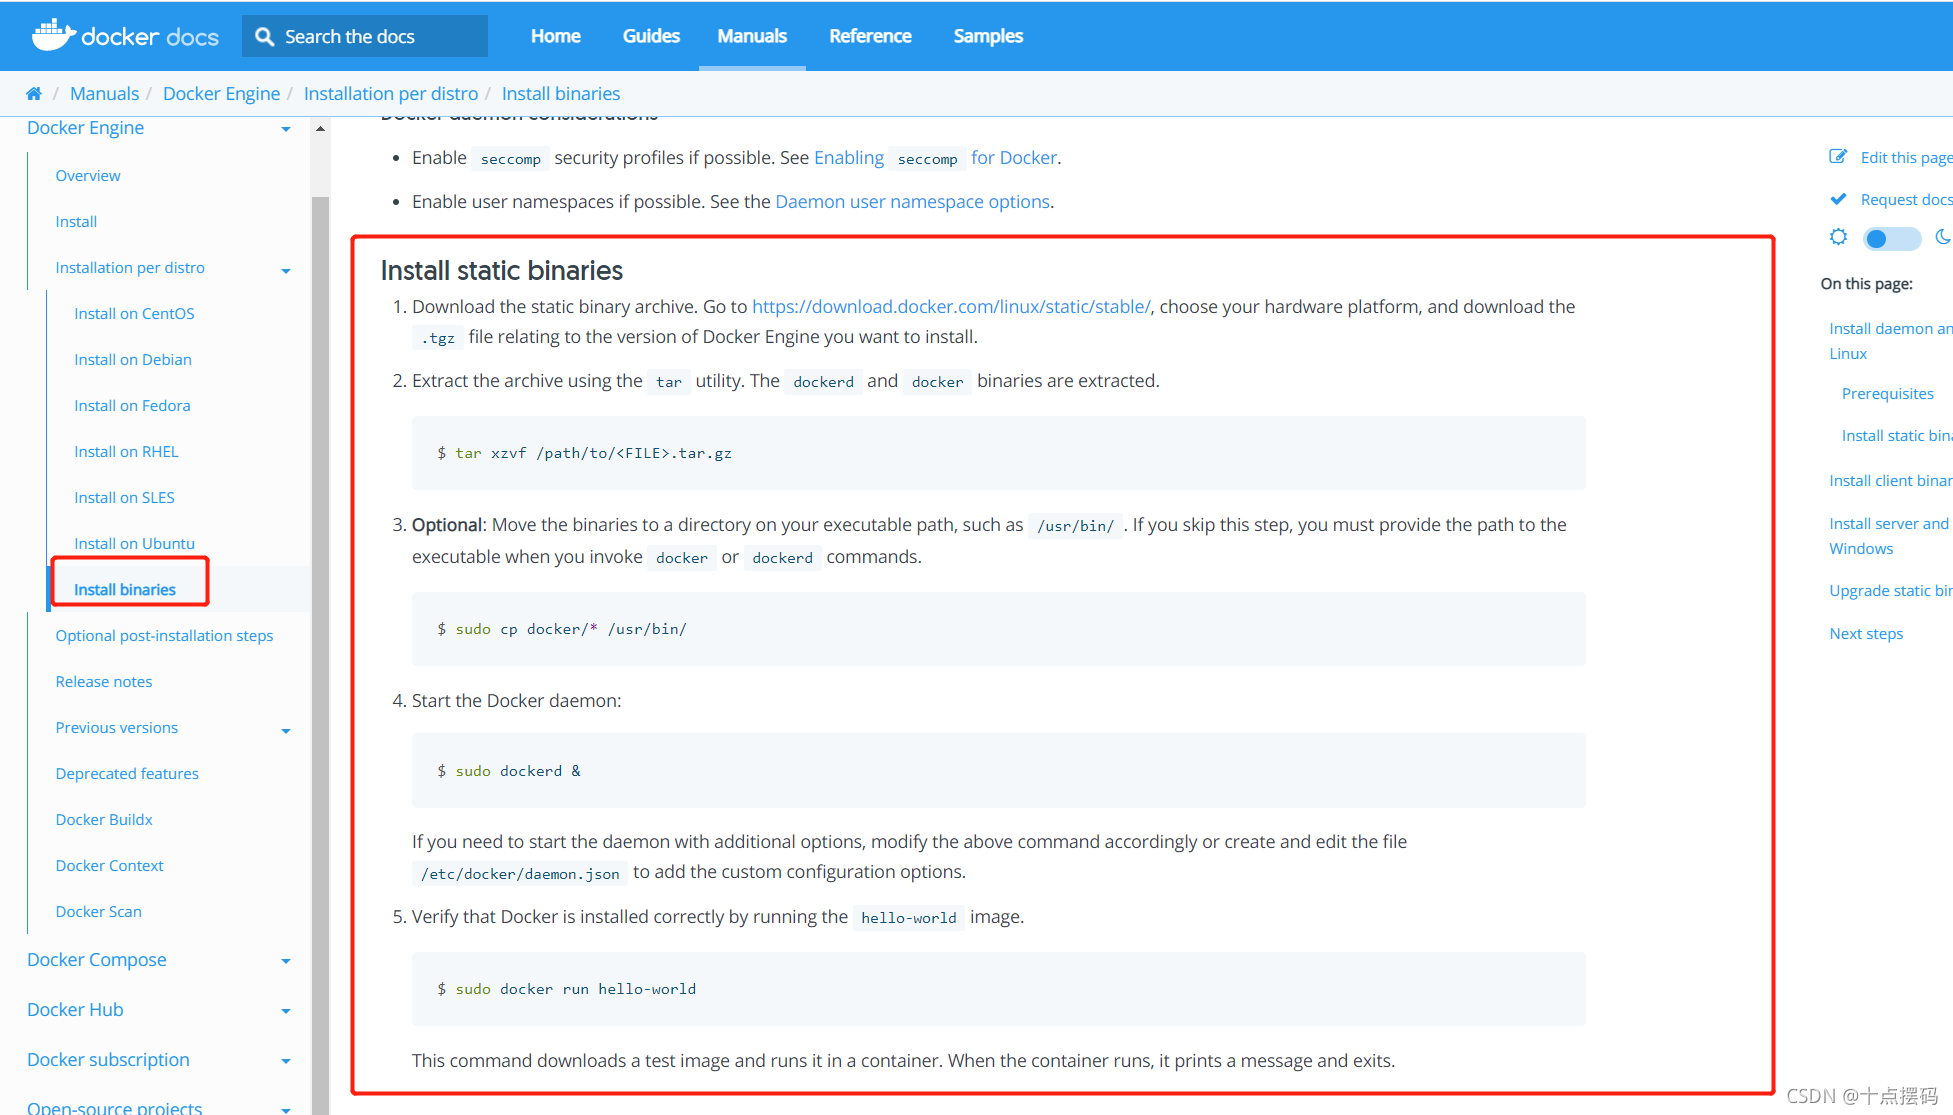
Task: Click Install binaries breadcrumb
Action: pyautogui.click(x=561, y=93)
